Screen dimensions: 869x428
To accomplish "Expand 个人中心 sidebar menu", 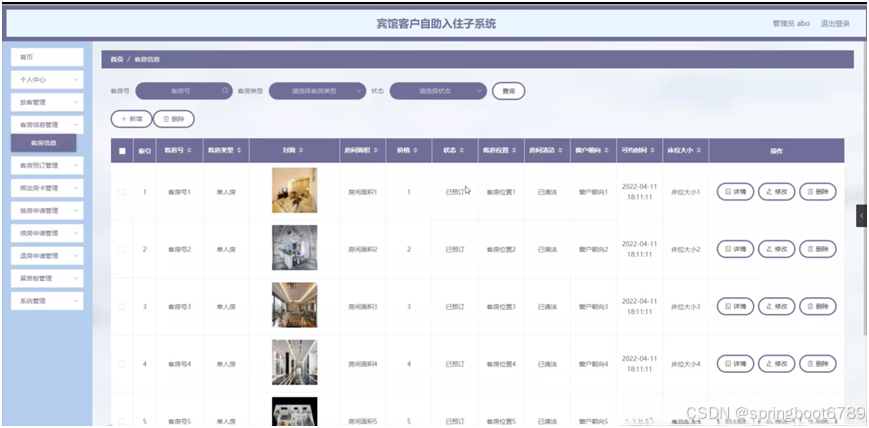I will [47, 80].
